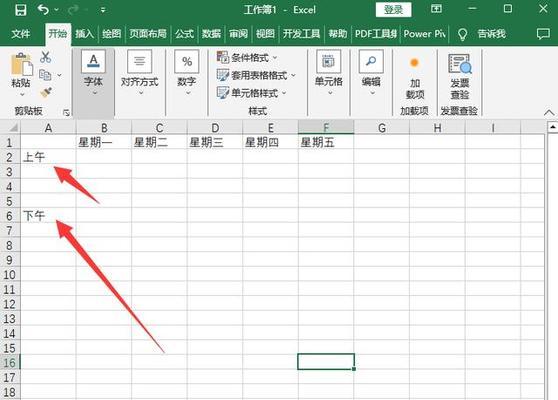Click the 加载项 add-ins icon
558x400 pixels.
(414, 63)
